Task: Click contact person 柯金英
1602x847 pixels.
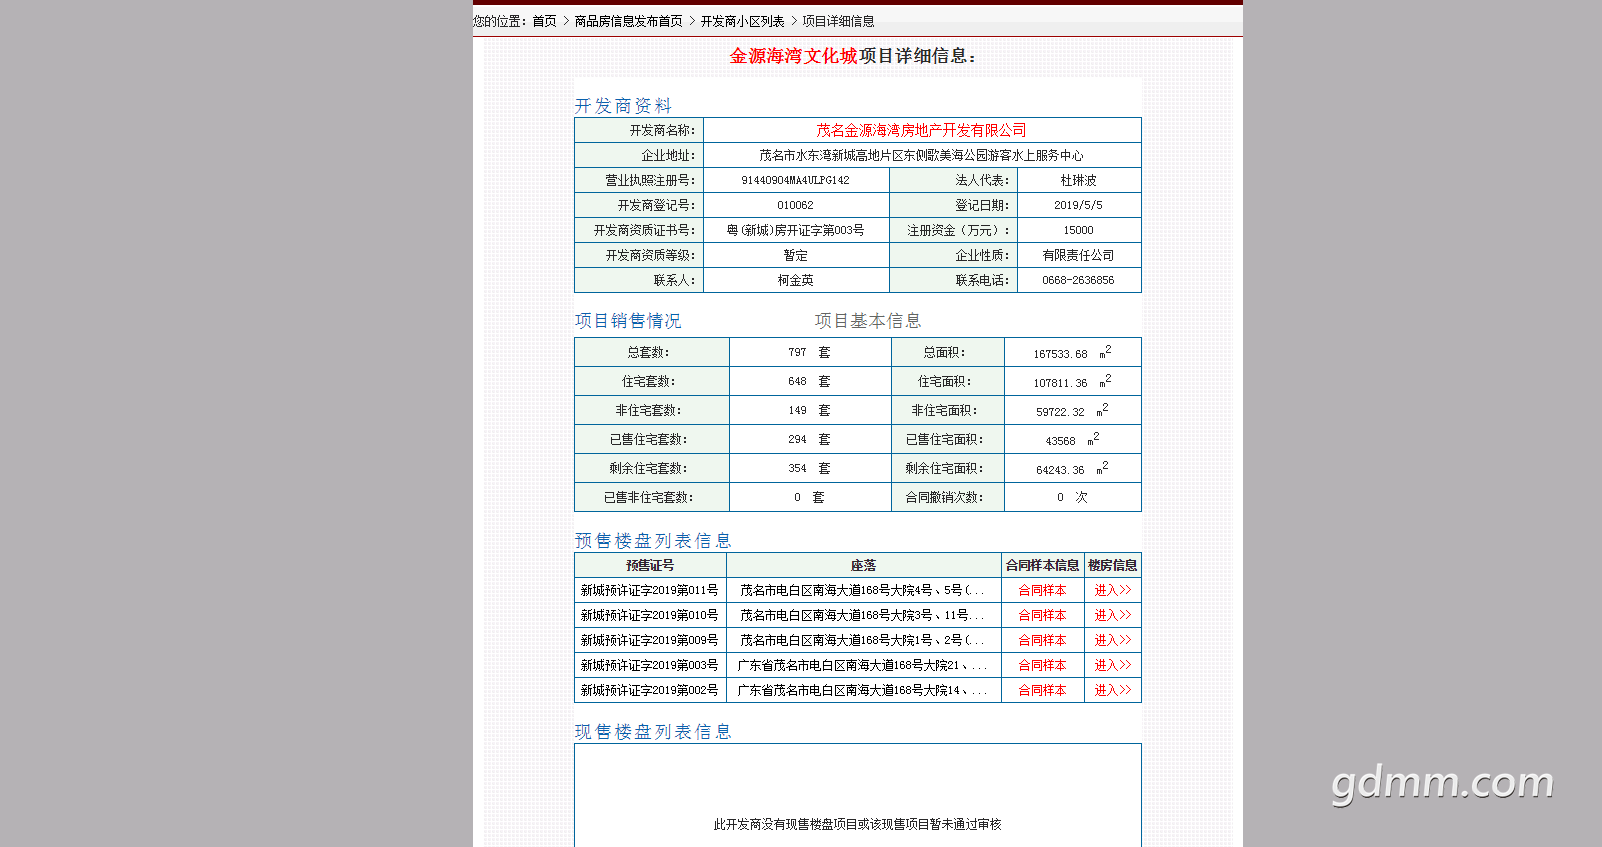Action: 795,280
